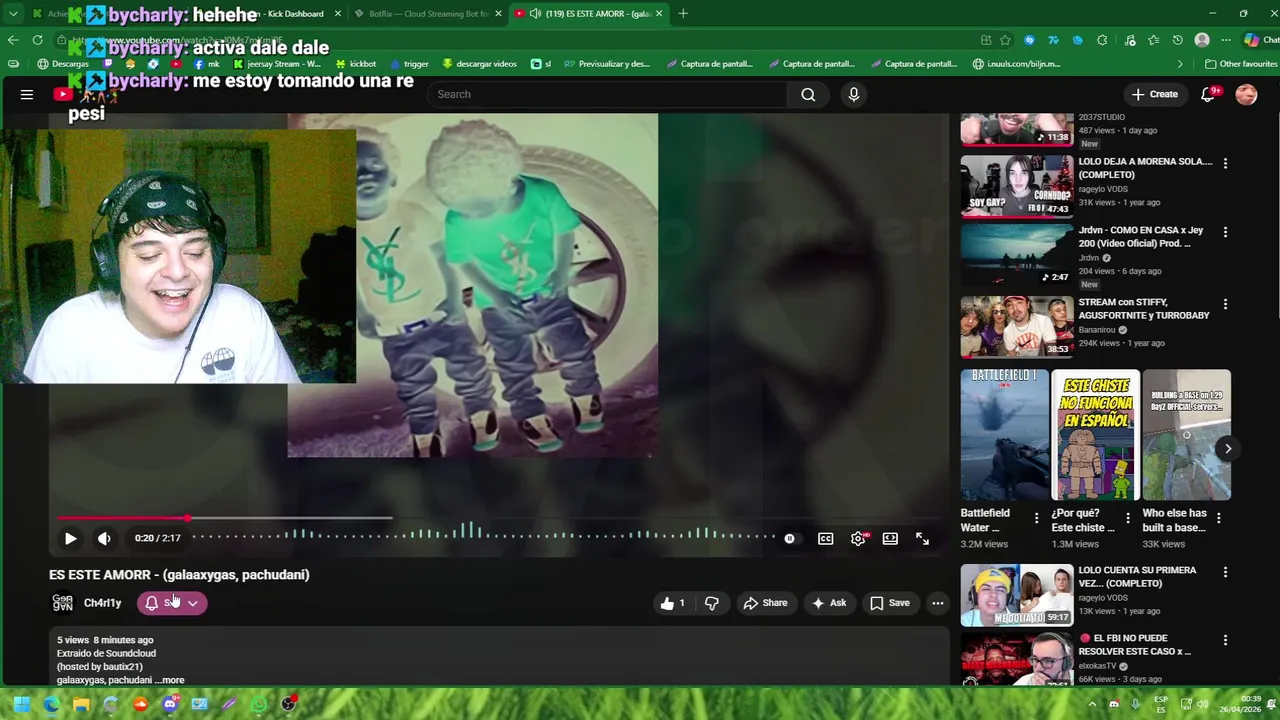This screenshot has height=720, width=1280.
Task: Show more bookmarks with the overflow chevron
Action: click(x=1180, y=64)
